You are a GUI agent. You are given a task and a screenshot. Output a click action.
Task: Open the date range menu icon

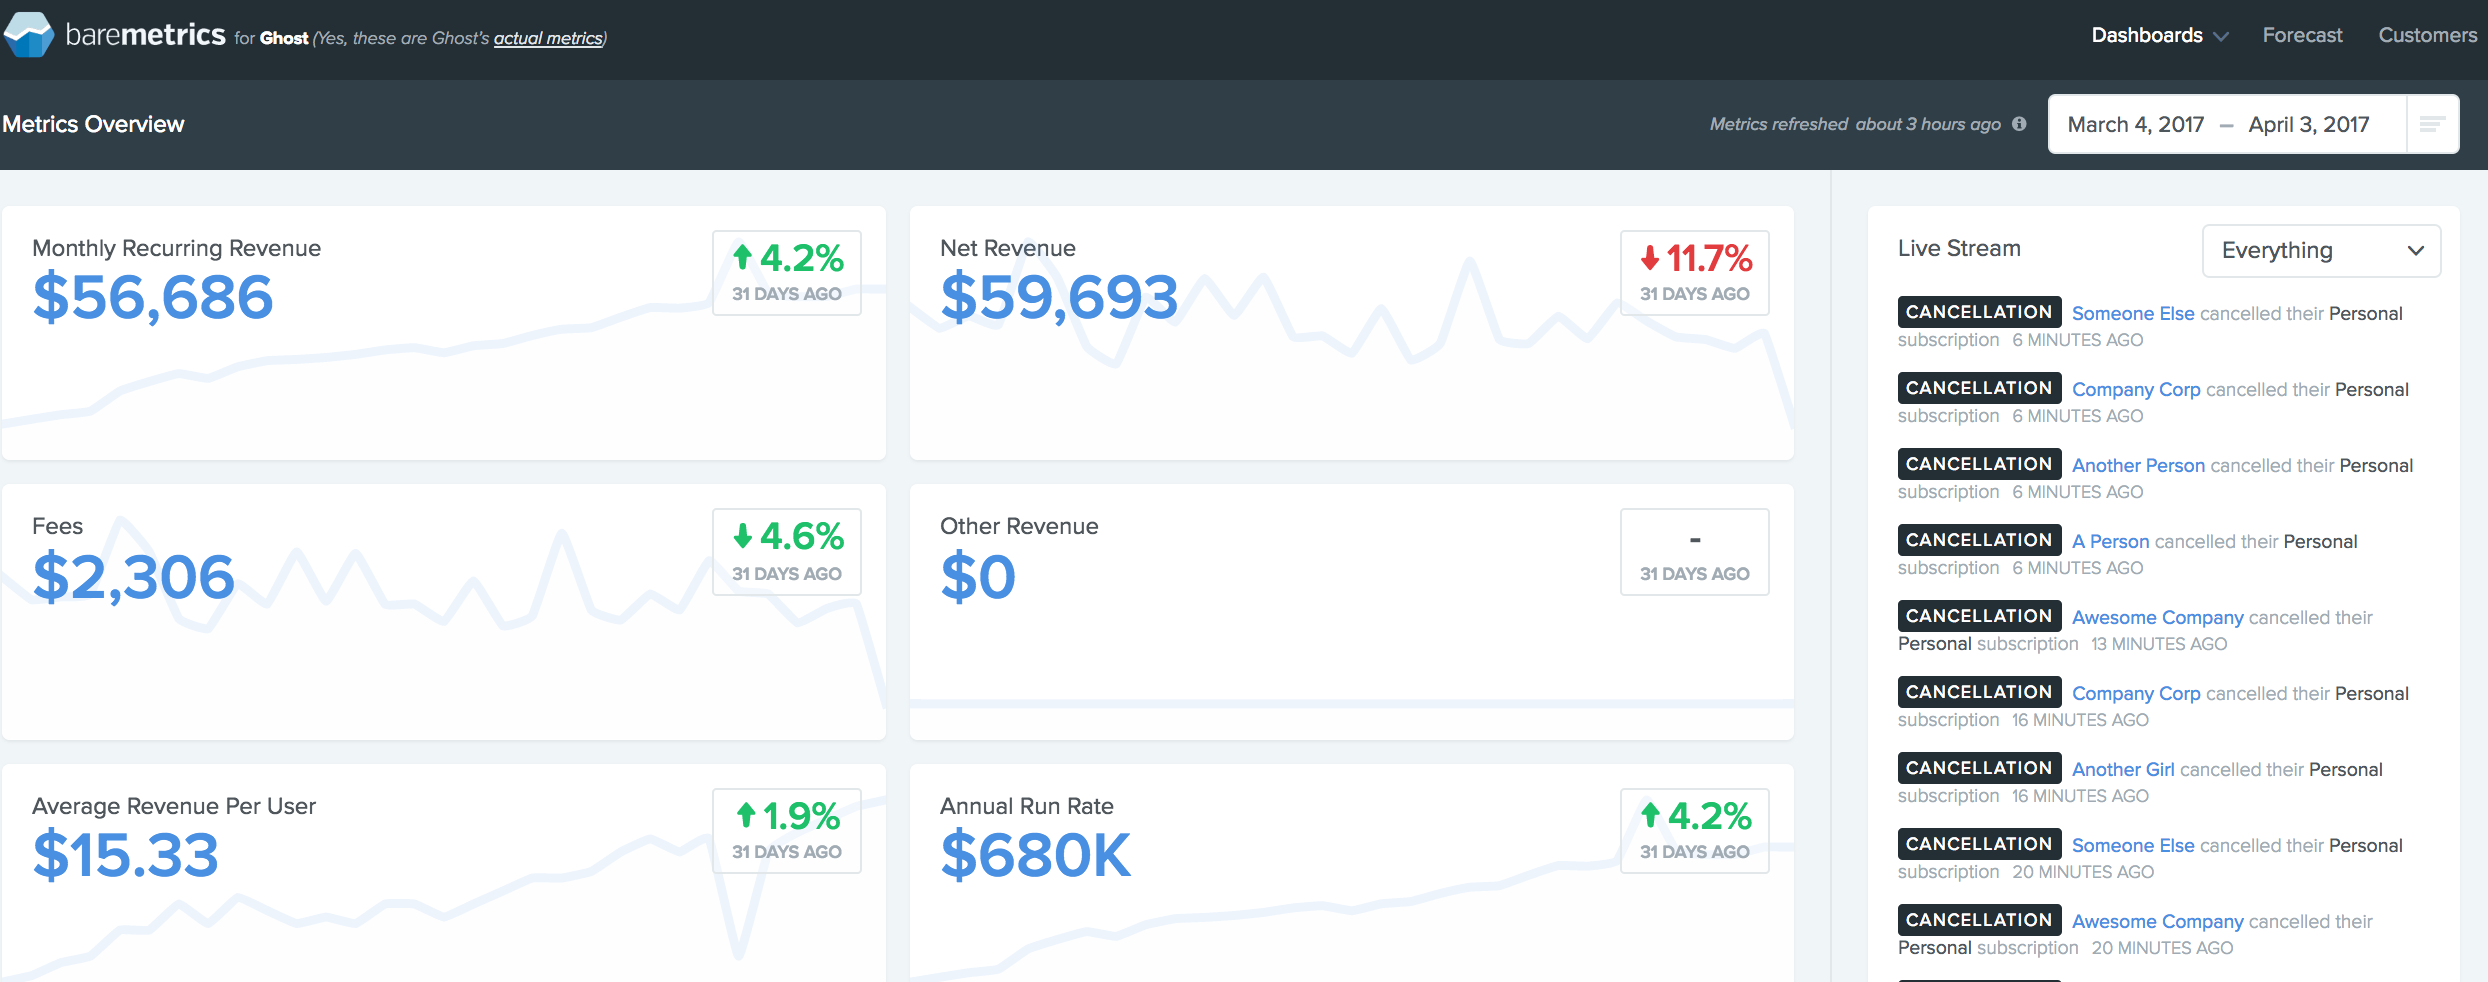2432,124
